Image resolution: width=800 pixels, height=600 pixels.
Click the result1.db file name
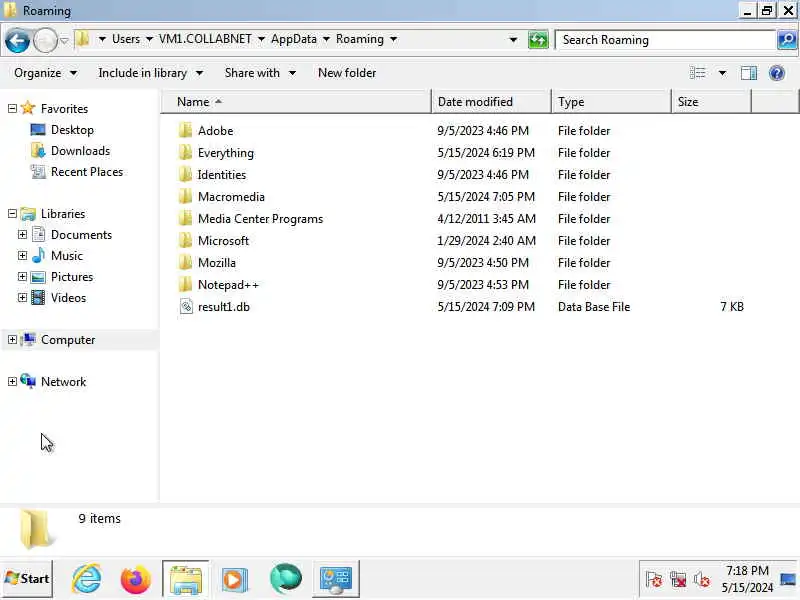point(223,307)
